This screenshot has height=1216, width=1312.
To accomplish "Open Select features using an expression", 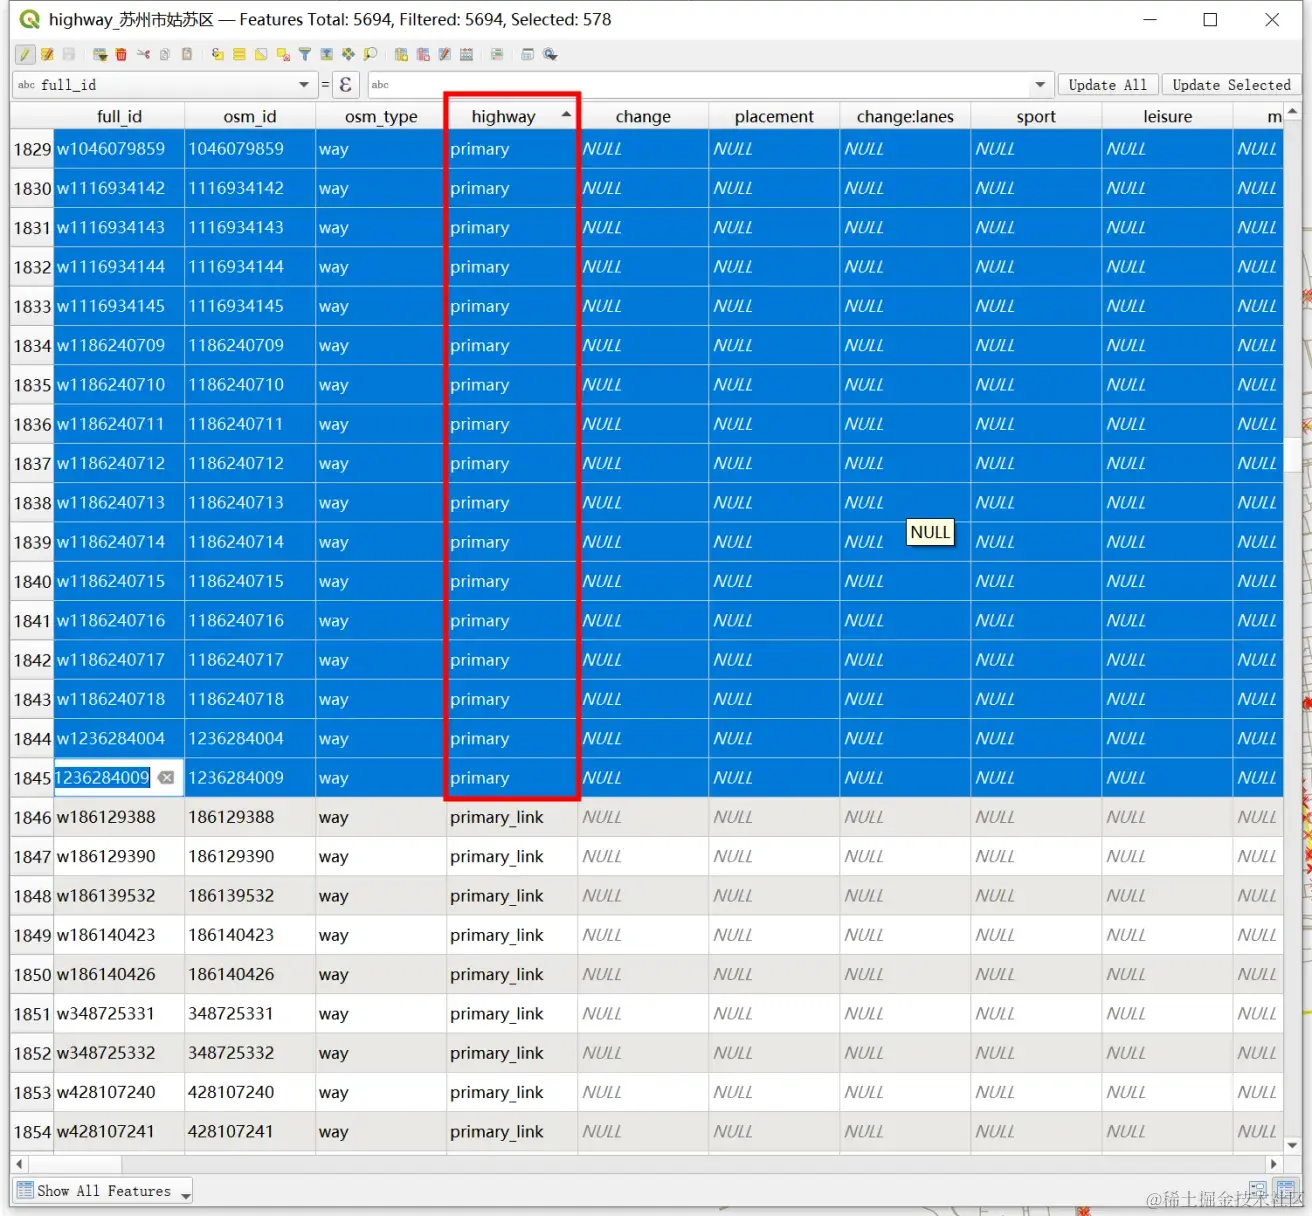I will click(217, 54).
